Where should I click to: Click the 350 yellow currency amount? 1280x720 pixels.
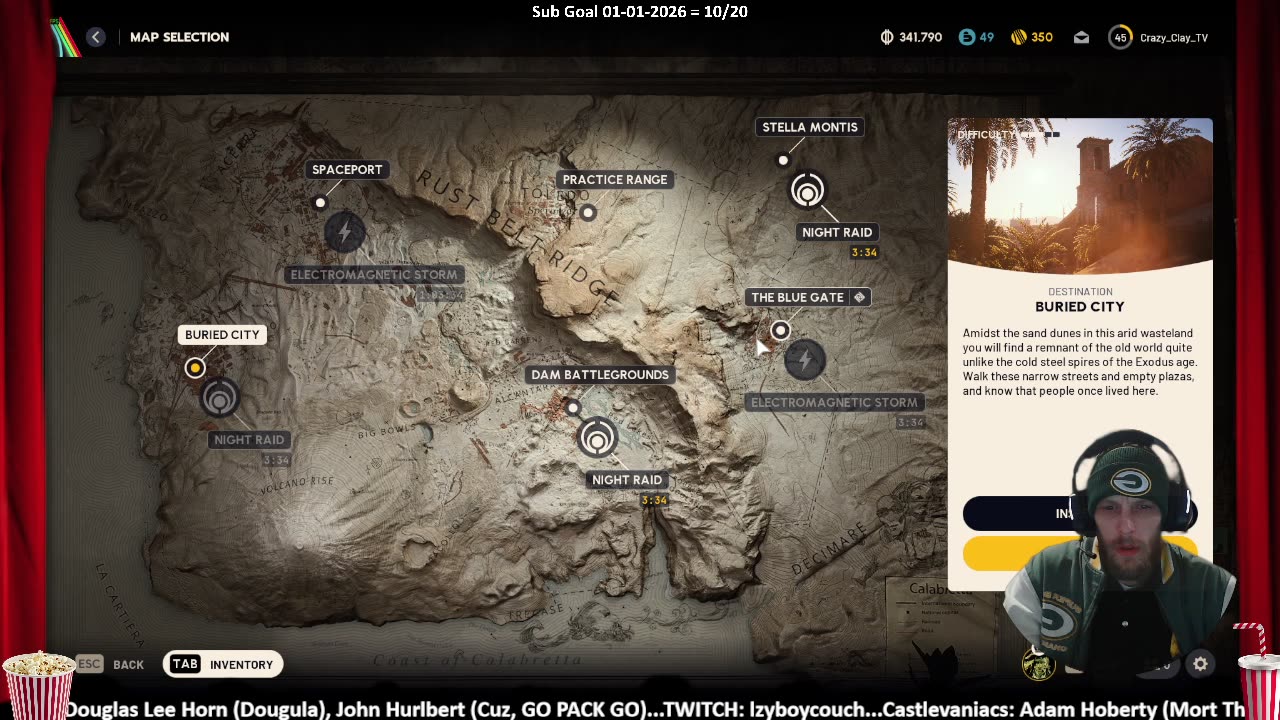click(x=1042, y=37)
